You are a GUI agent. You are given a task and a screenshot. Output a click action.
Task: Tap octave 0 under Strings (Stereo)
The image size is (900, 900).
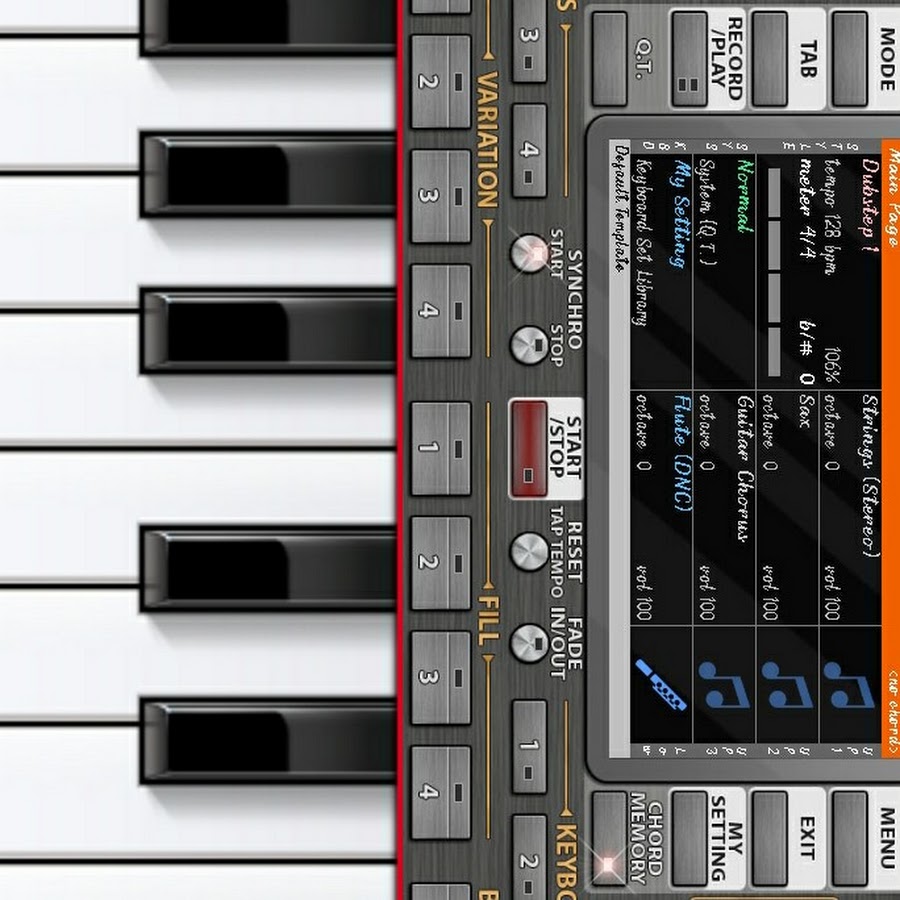[831, 433]
